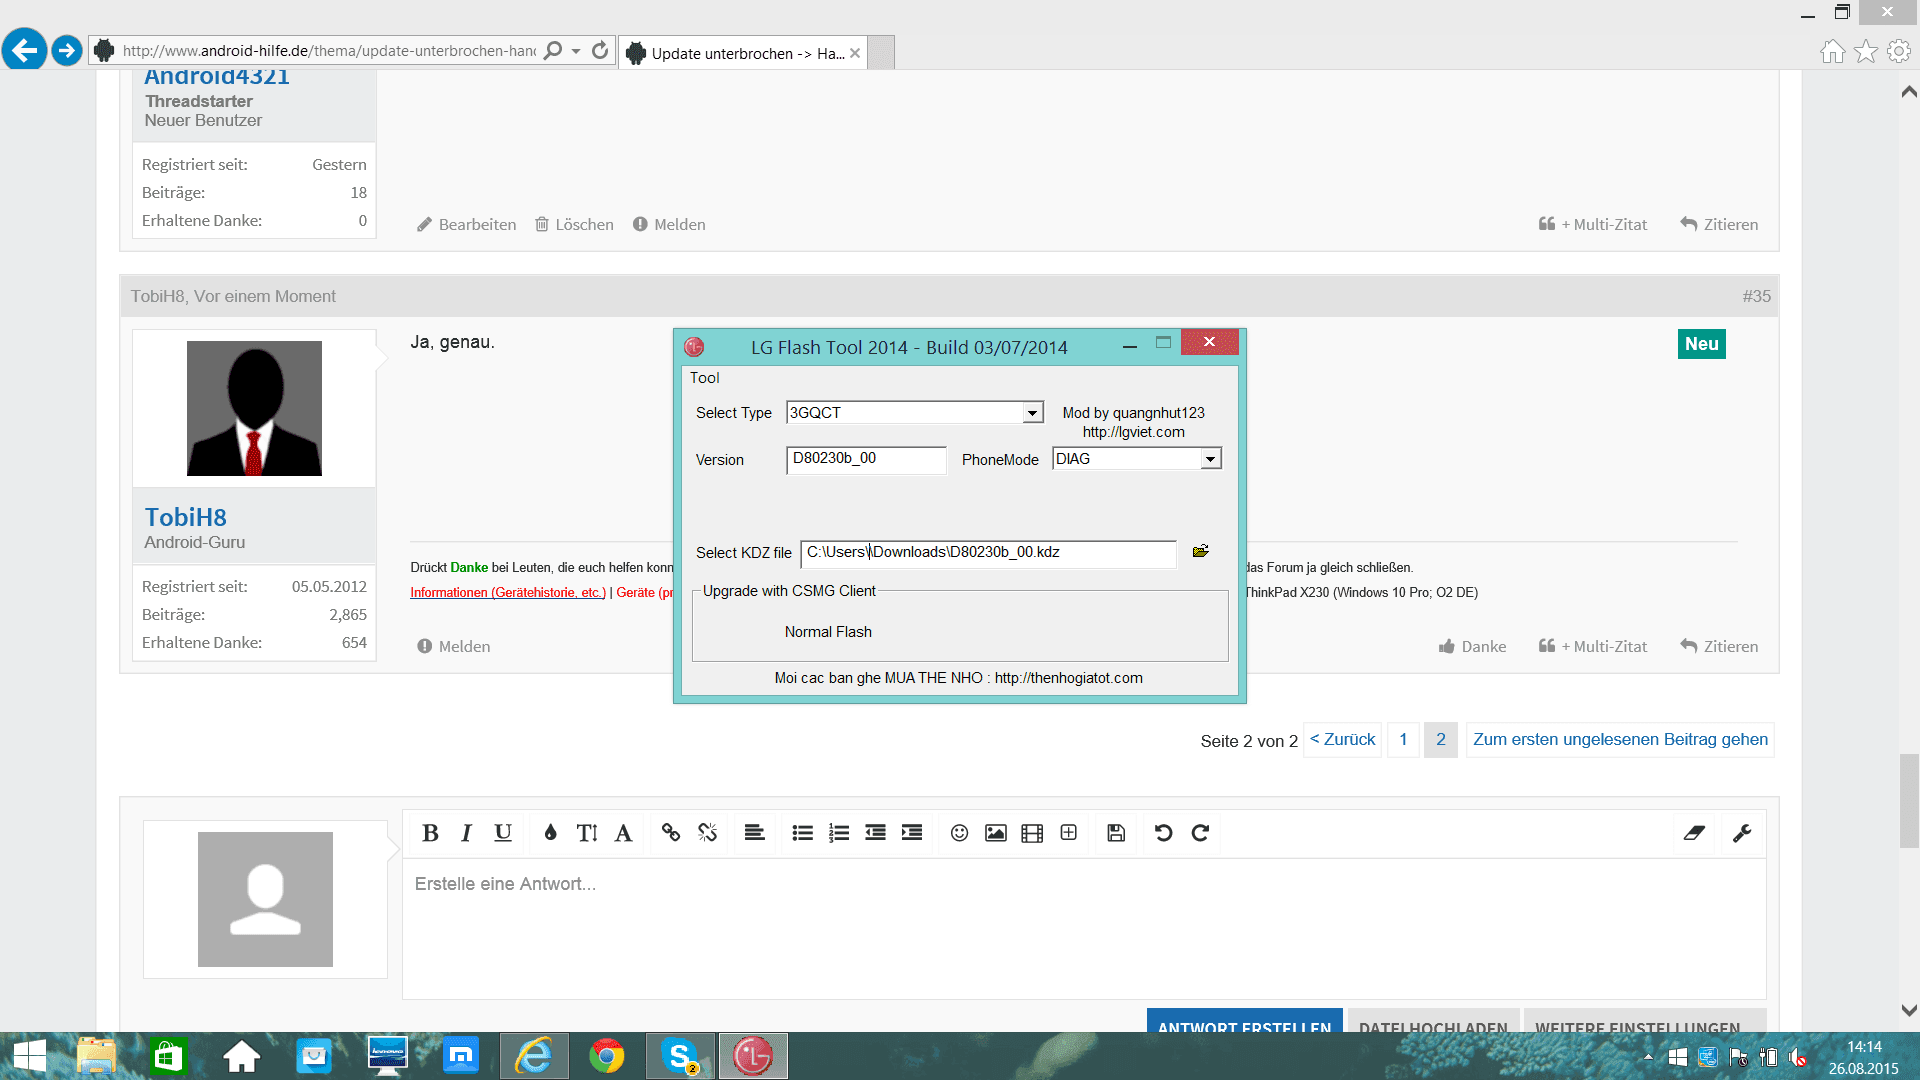Insert a bulleted list
Screen dimensions: 1920x1080
[x=802, y=833]
